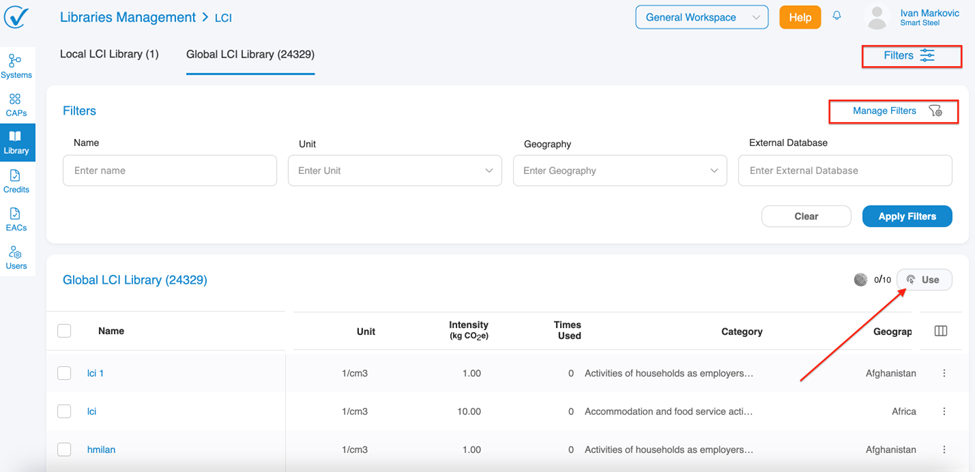Expand the Unit dropdown filter
This screenshot has height=472, width=975.
[395, 171]
